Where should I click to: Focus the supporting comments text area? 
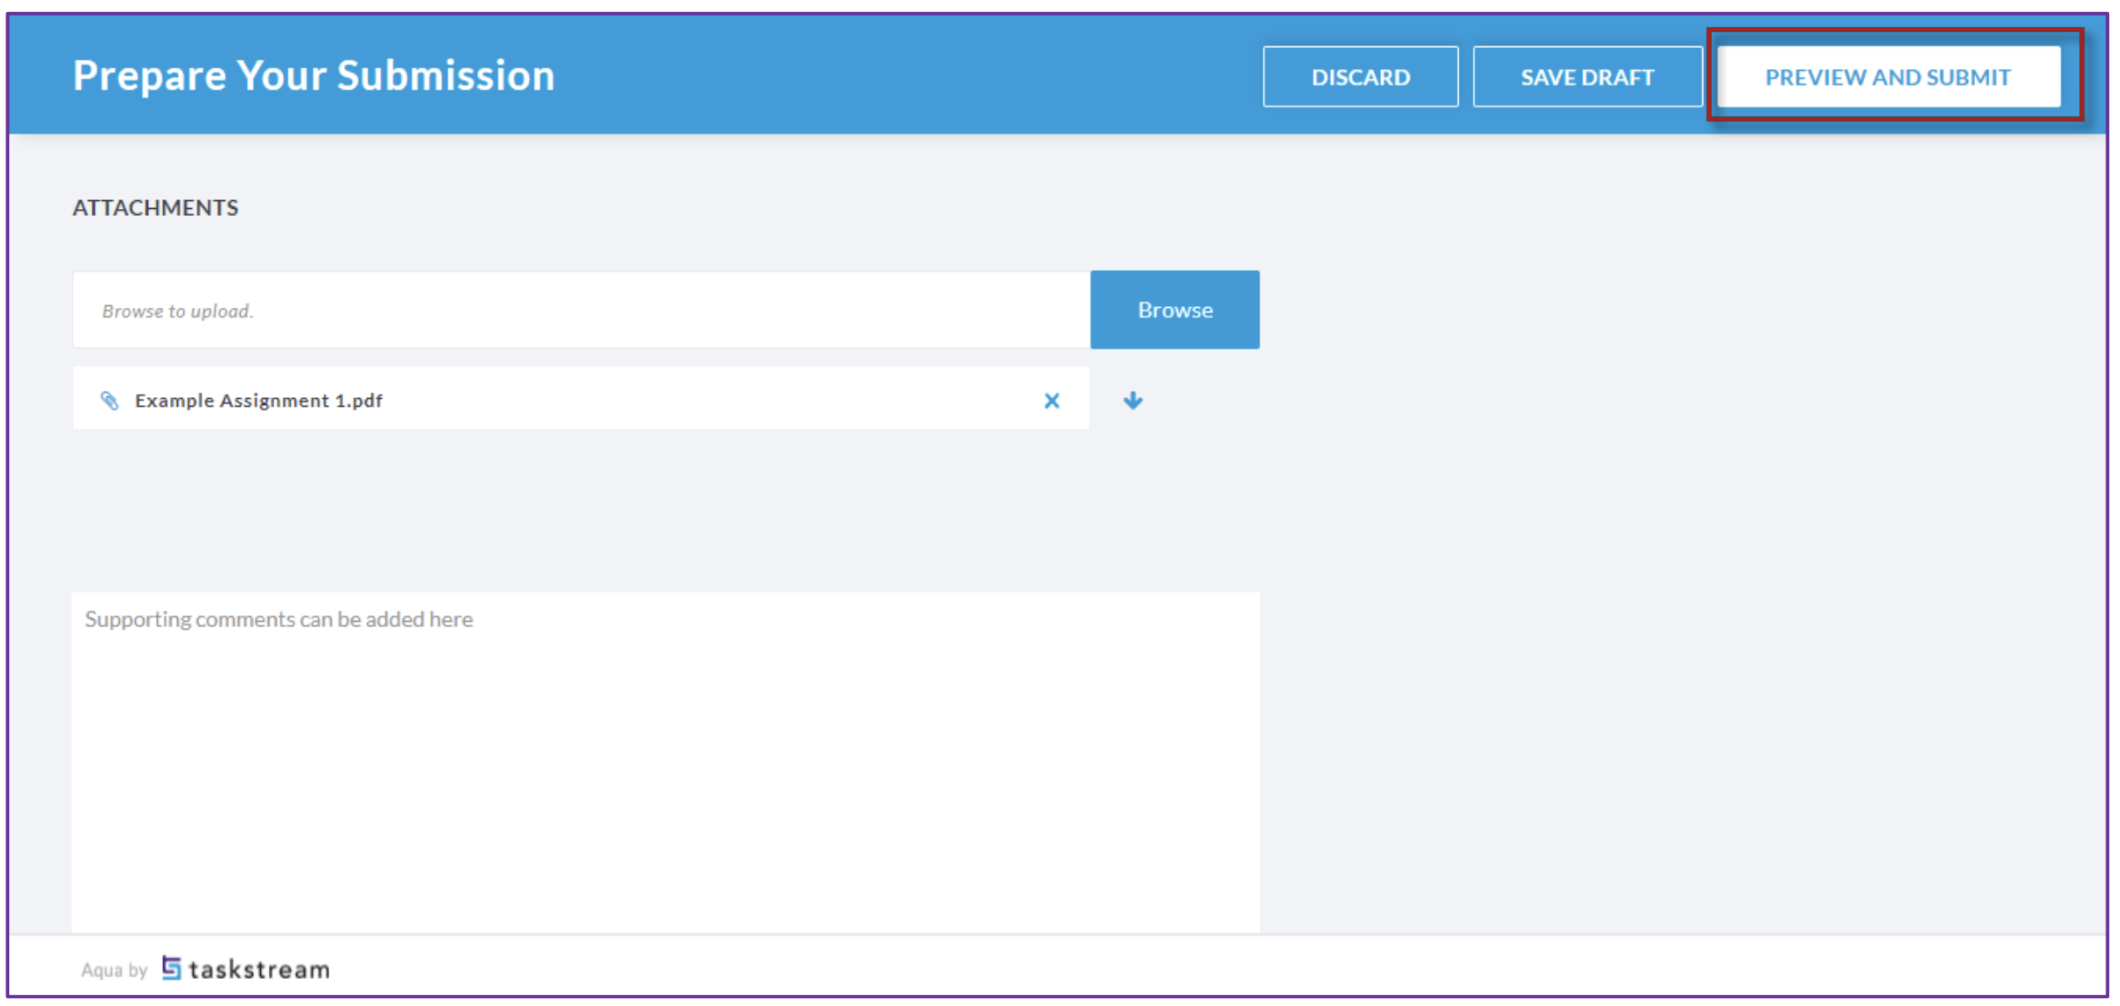666,762
